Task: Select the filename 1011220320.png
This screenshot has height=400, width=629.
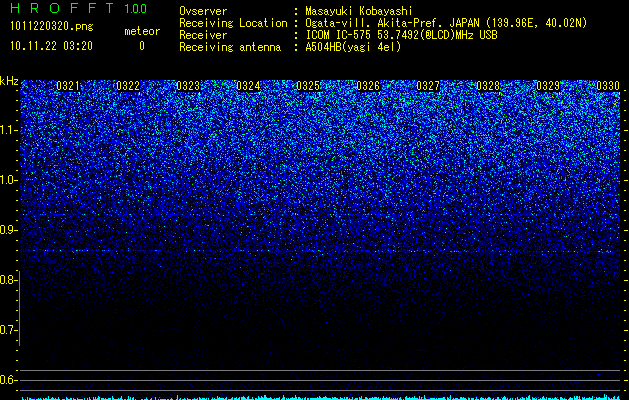Action: tap(52, 27)
